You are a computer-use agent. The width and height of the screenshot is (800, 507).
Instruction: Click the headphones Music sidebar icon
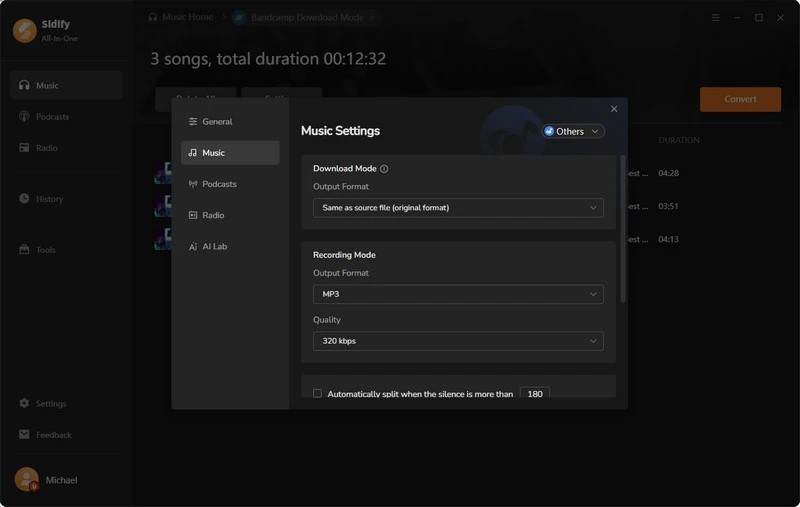pyautogui.click(x=24, y=85)
